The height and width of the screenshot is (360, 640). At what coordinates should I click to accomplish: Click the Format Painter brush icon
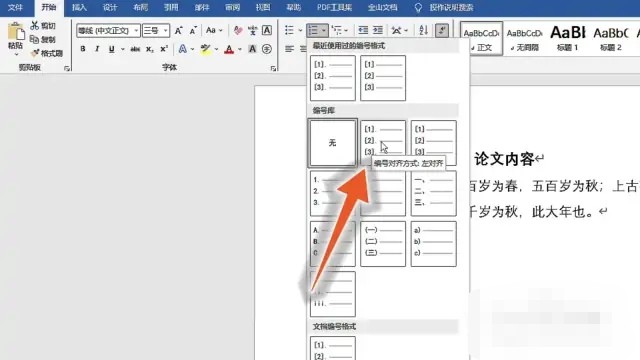click(35, 53)
